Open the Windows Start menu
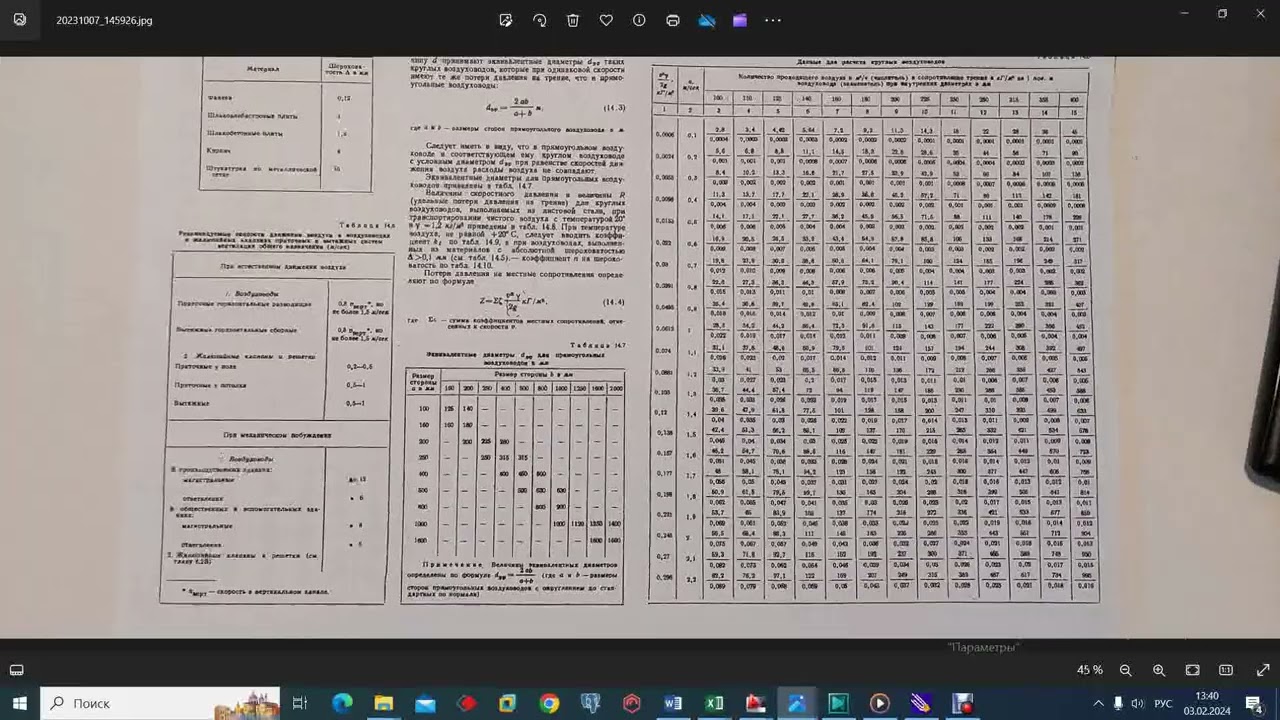1280x720 pixels. tap(20, 703)
